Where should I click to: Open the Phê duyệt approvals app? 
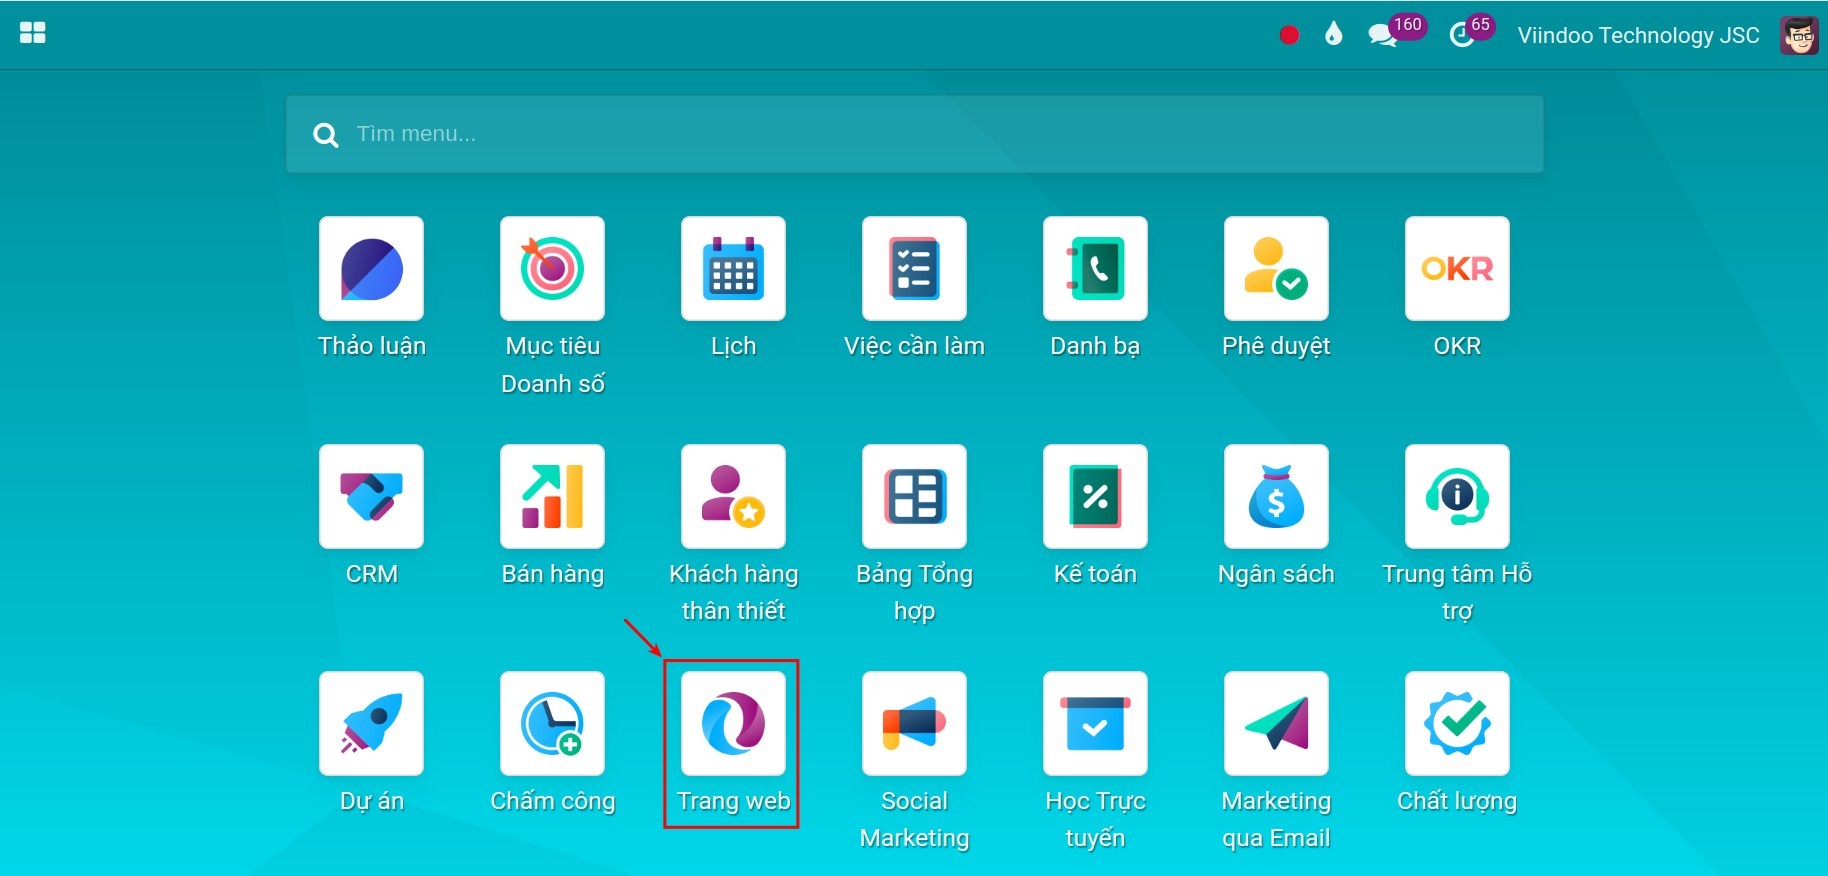(1276, 269)
